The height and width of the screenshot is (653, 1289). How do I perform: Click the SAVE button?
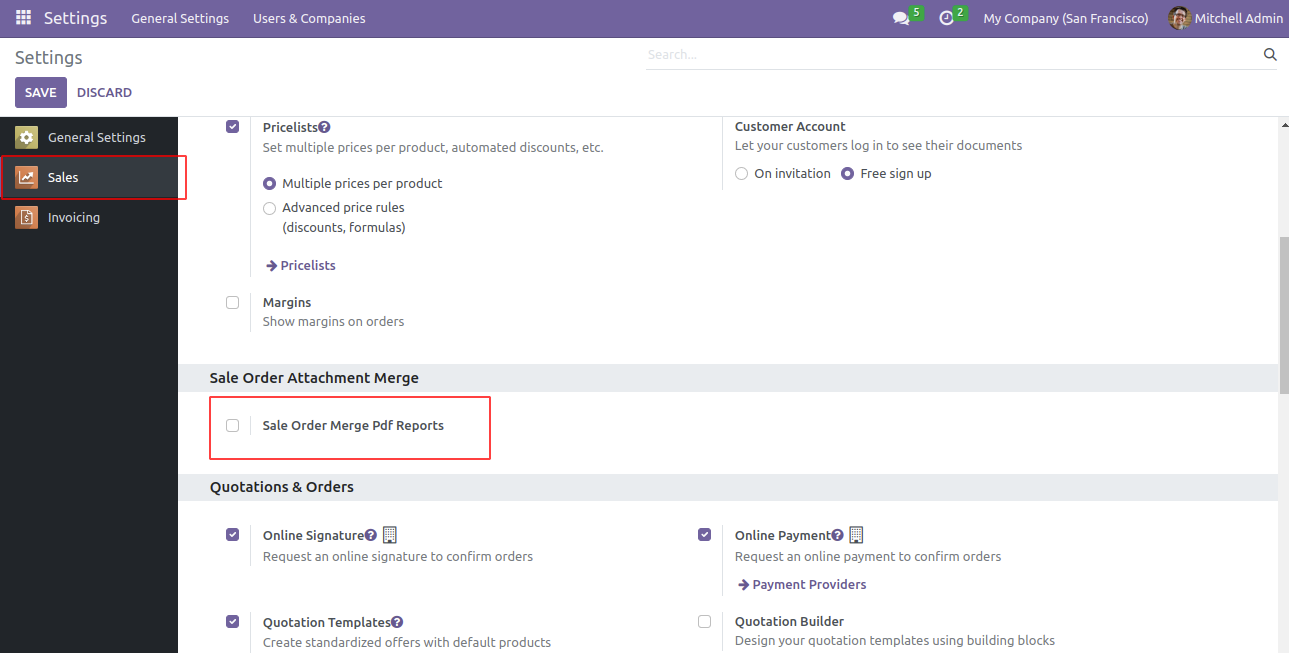point(41,92)
